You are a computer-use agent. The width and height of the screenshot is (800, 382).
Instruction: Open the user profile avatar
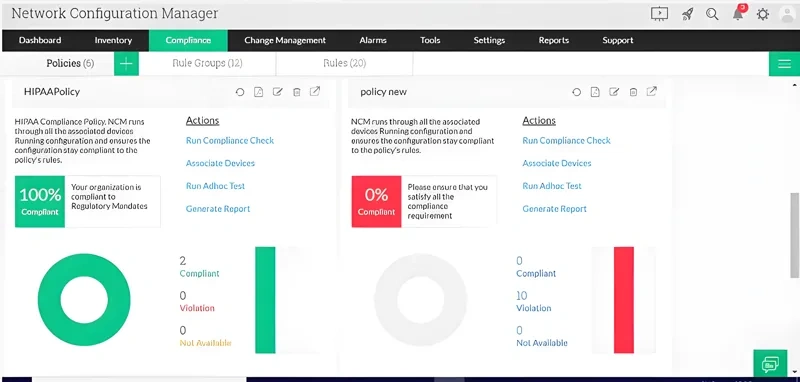tap(788, 14)
